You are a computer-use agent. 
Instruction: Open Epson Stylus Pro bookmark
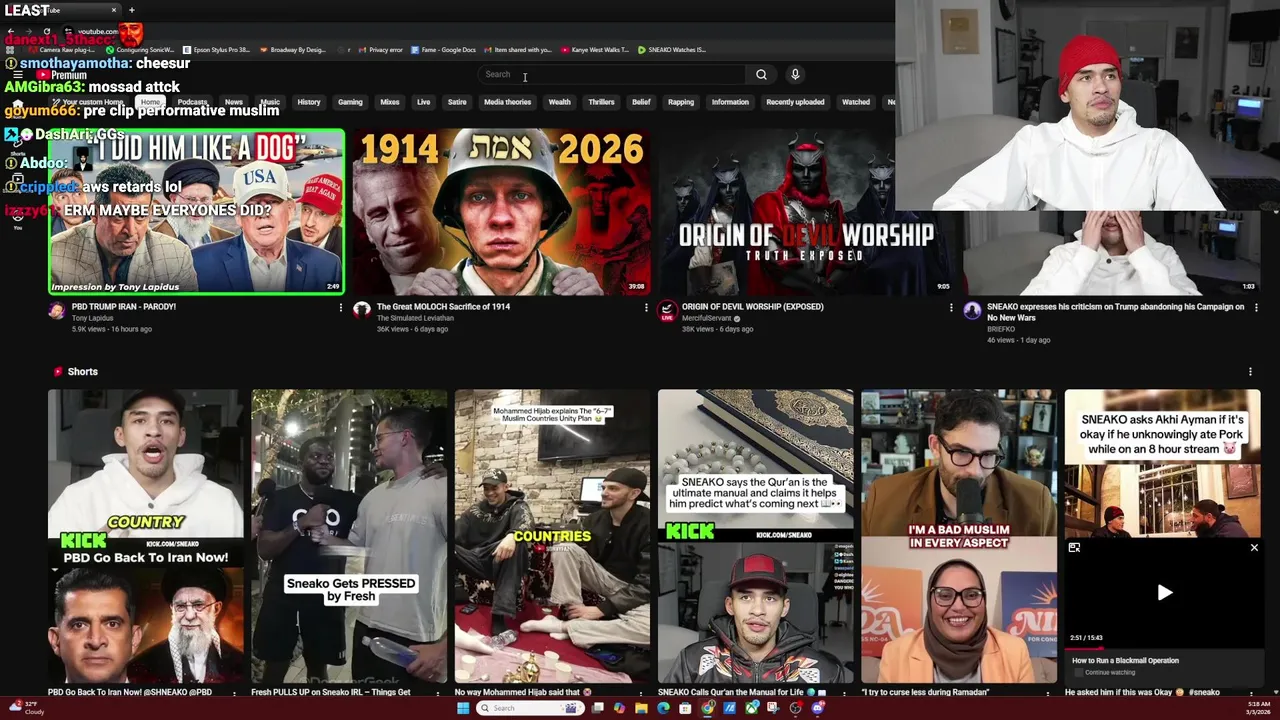coord(216,49)
